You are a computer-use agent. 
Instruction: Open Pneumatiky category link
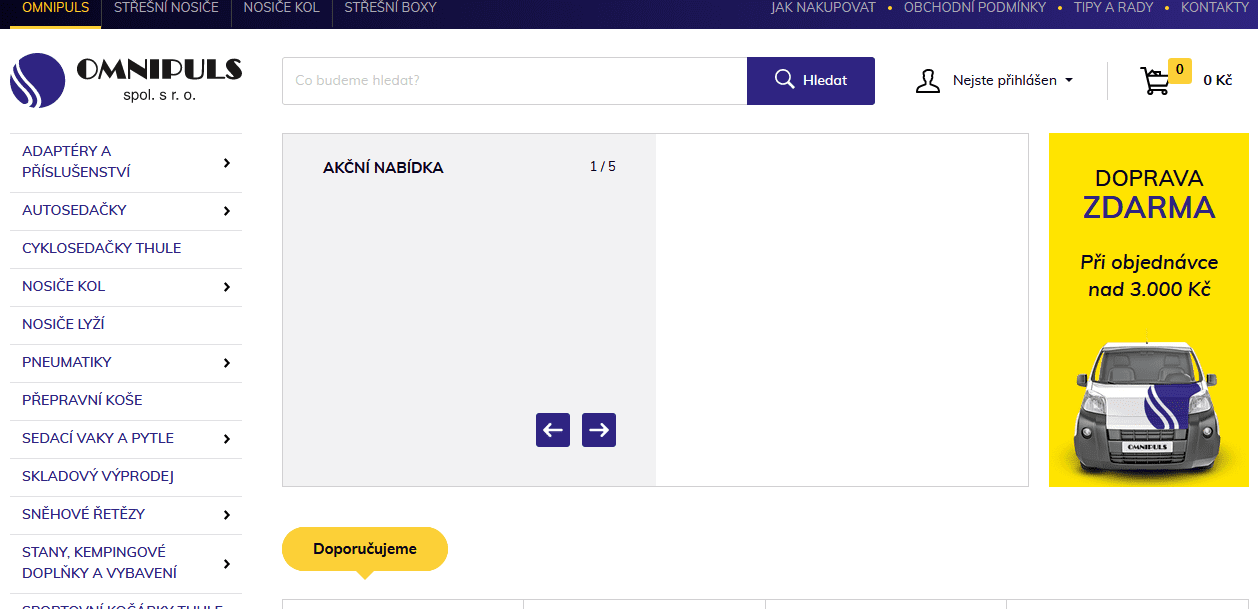click(67, 362)
